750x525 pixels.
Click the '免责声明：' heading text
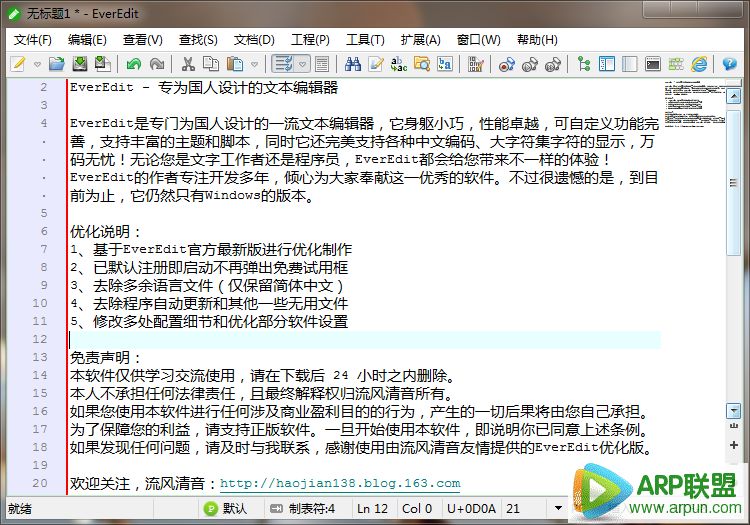pyautogui.click(x=106, y=358)
